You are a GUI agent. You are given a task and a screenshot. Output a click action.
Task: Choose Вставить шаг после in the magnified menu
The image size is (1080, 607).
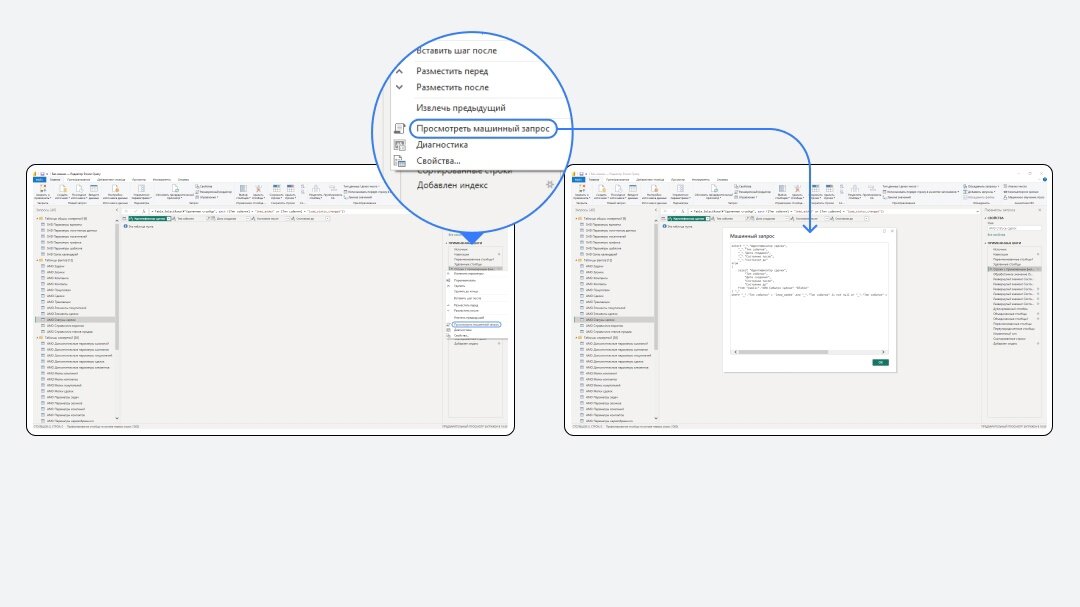click(x=456, y=50)
